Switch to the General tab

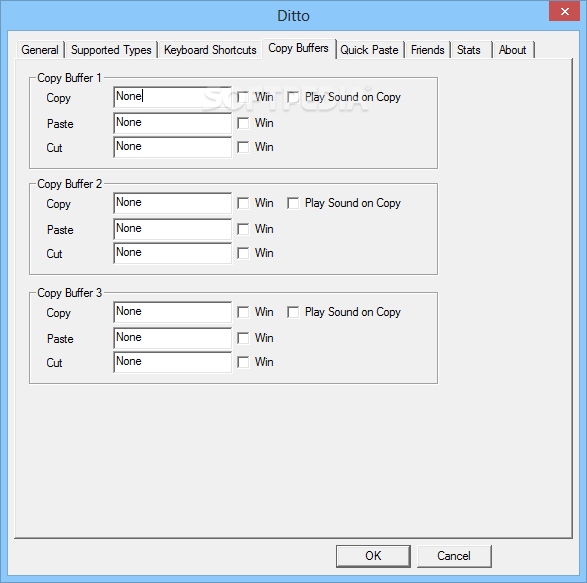(40, 50)
